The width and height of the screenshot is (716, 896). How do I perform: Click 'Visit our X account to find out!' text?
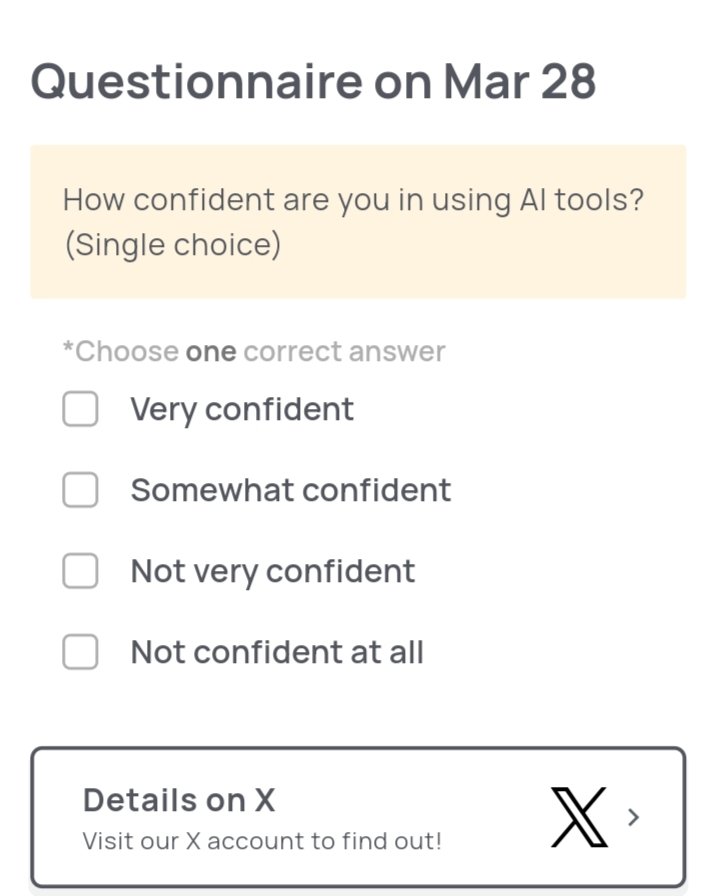[x=262, y=840]
